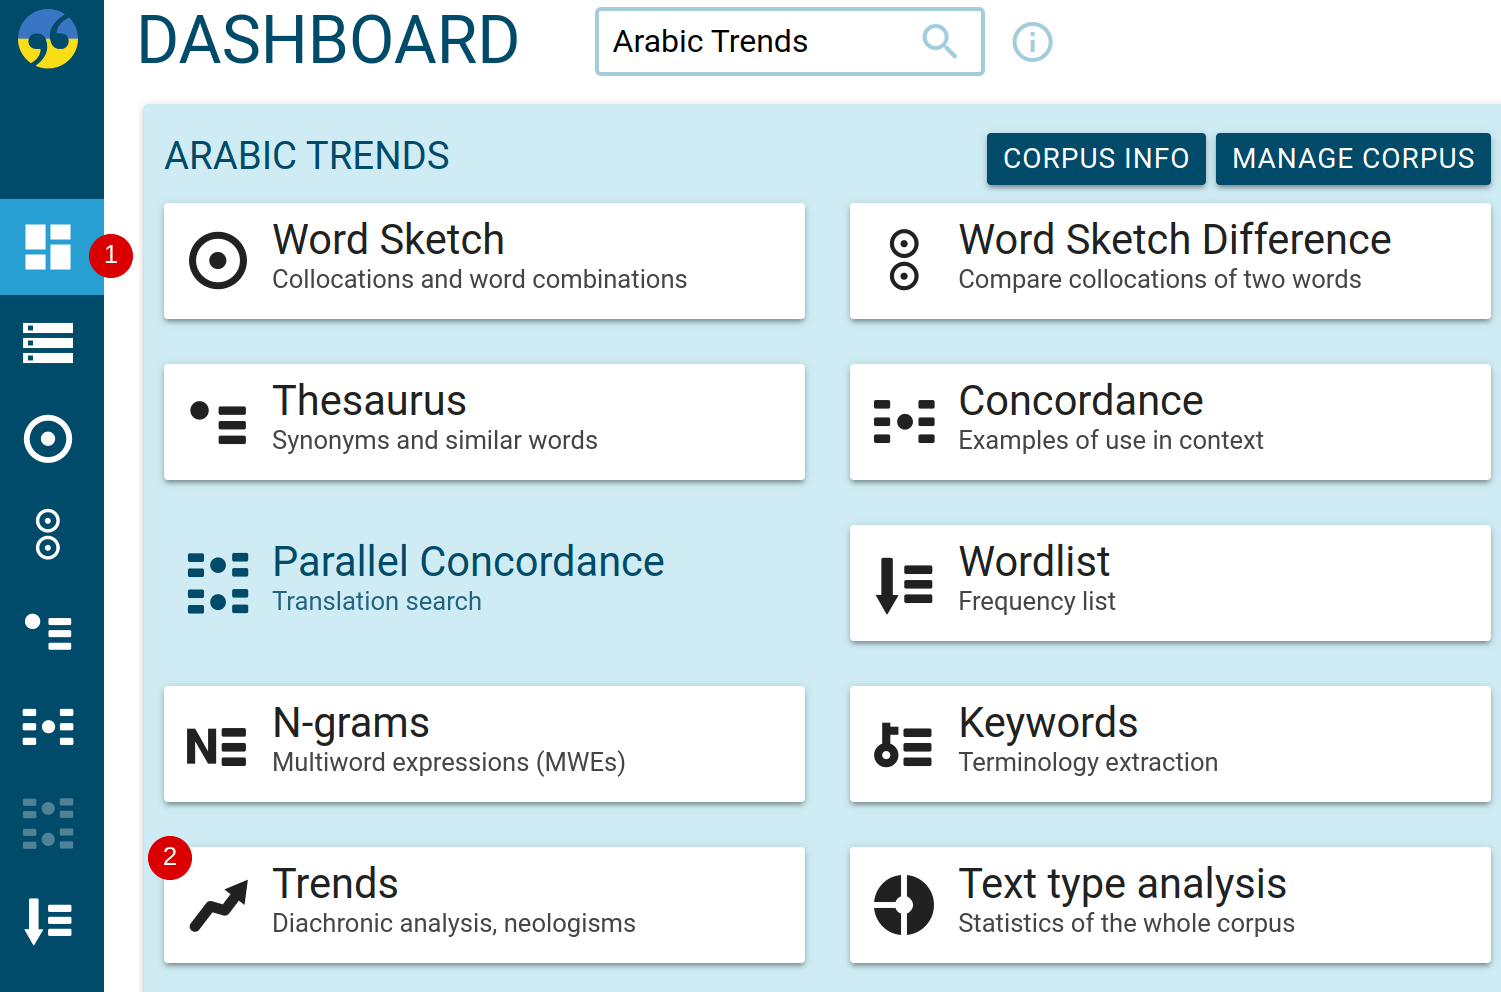
Task: Open the Wordlist frequency list card
Action: [1169, 582]
